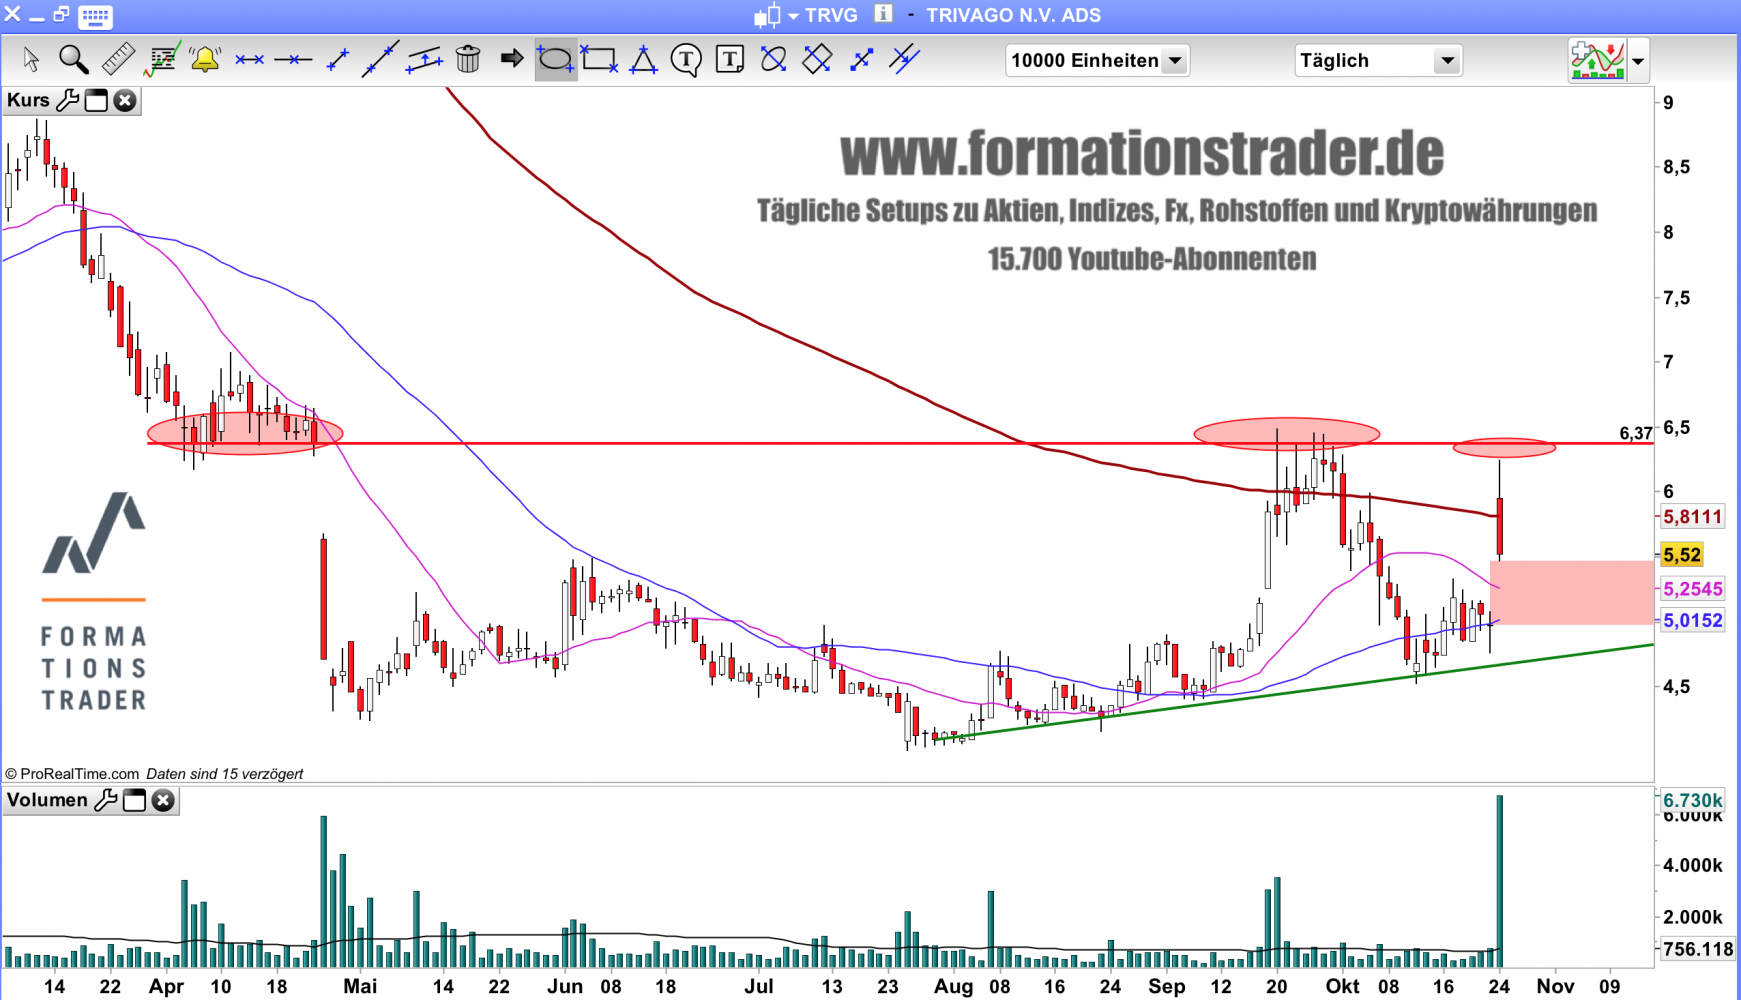Close the Volumen panel
This screenshot has height=1000, width=1741.
[x=163, y=800]
